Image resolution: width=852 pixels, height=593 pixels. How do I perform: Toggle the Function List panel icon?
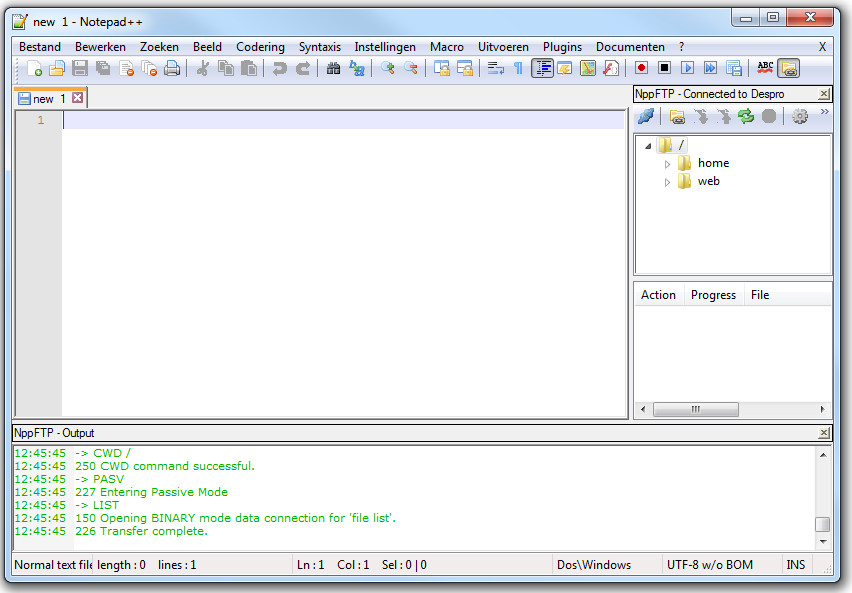pyautogui.click(x=610, y=68)
